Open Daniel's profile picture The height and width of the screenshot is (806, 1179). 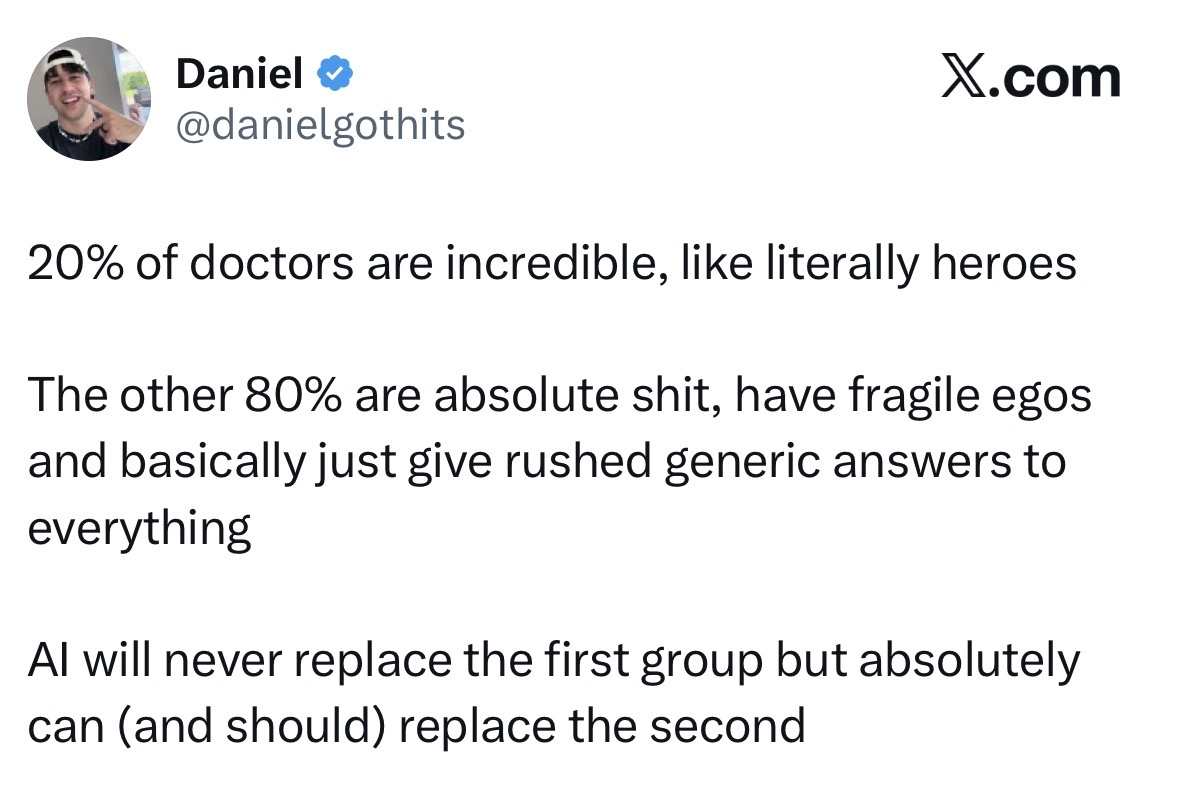tap(89, 98)
